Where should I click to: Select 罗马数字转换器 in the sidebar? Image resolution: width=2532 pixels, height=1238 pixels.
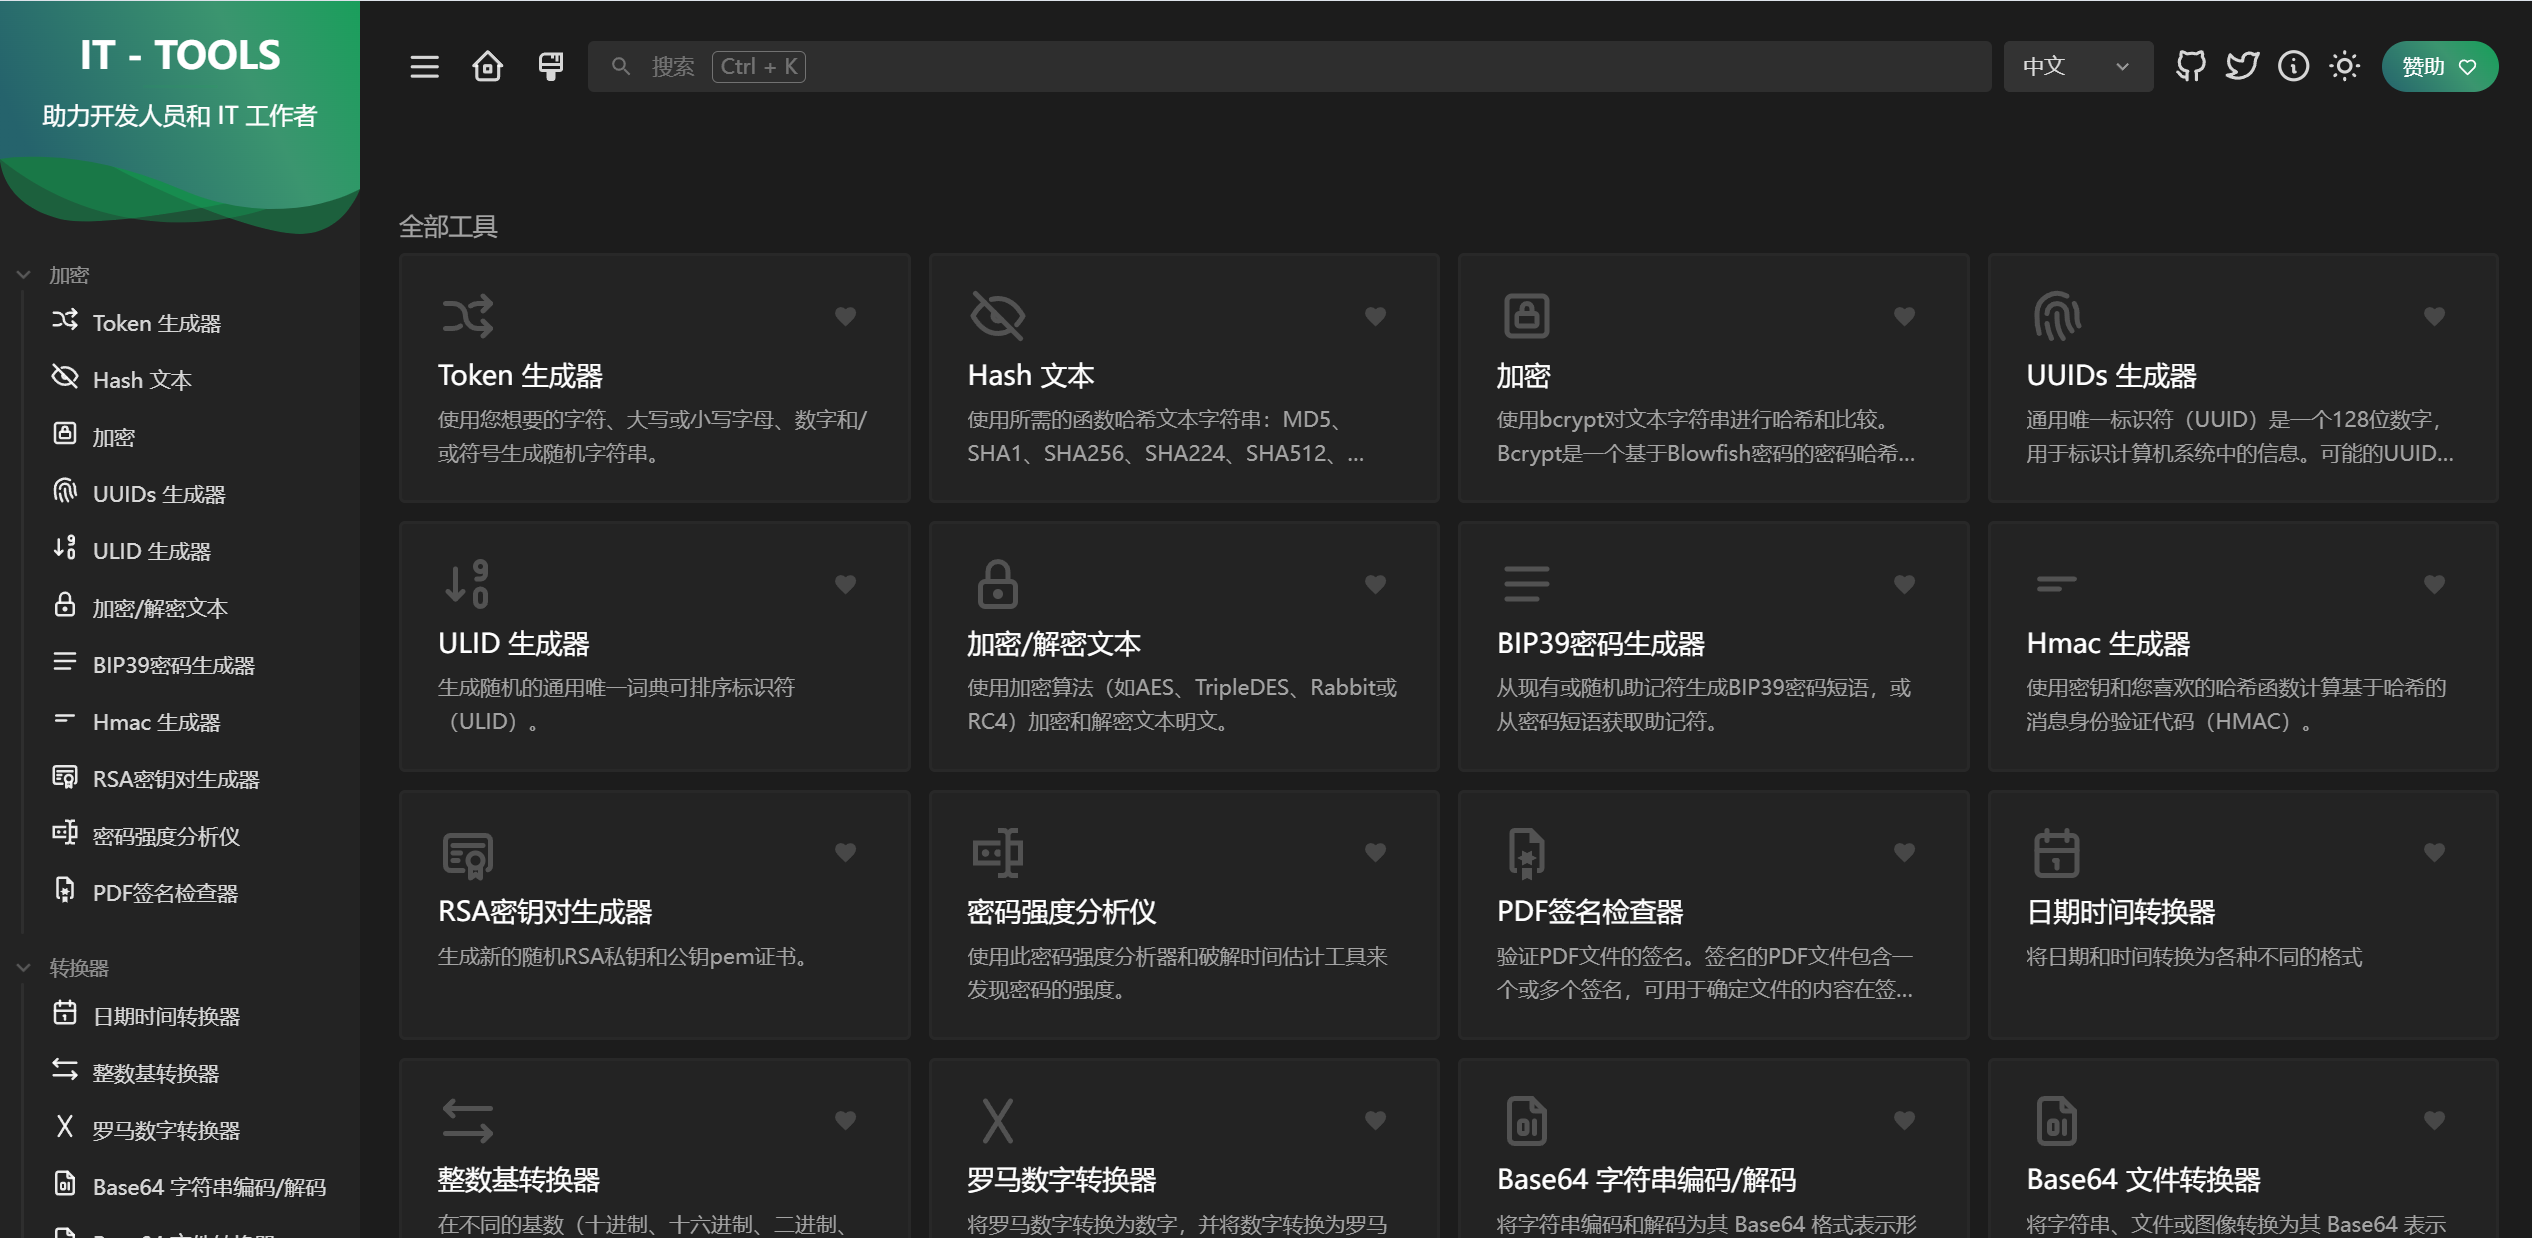point(166,1130)
